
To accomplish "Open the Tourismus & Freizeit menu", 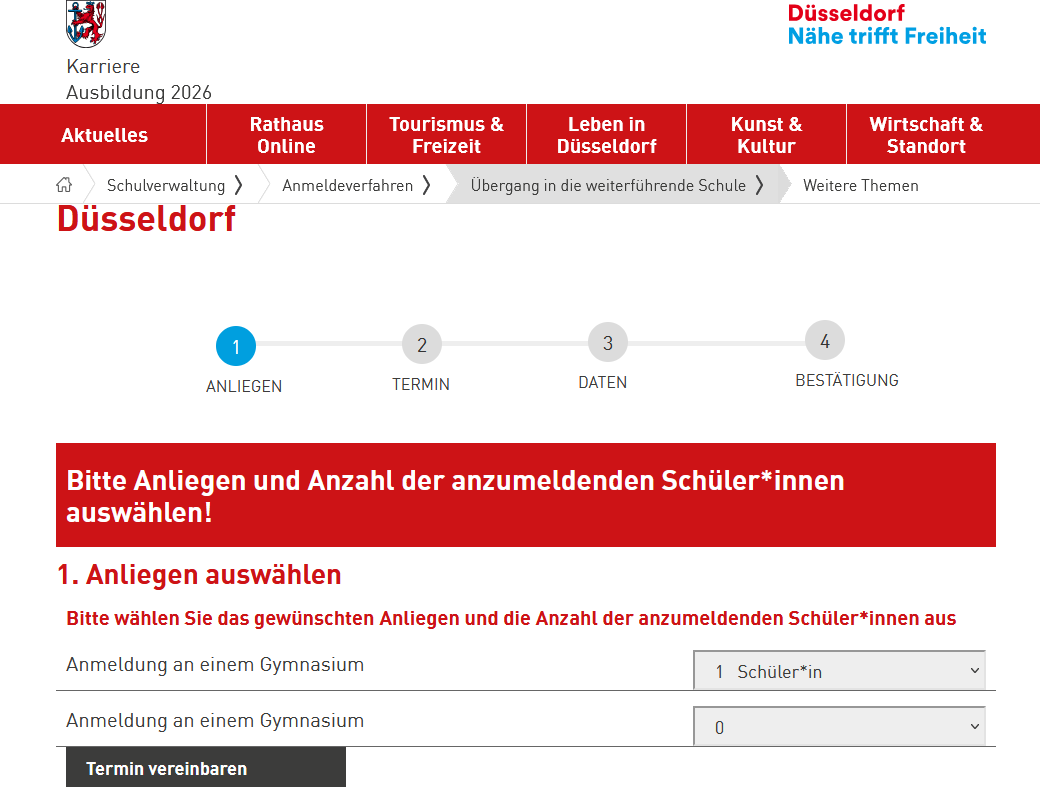I will [446, 135].
